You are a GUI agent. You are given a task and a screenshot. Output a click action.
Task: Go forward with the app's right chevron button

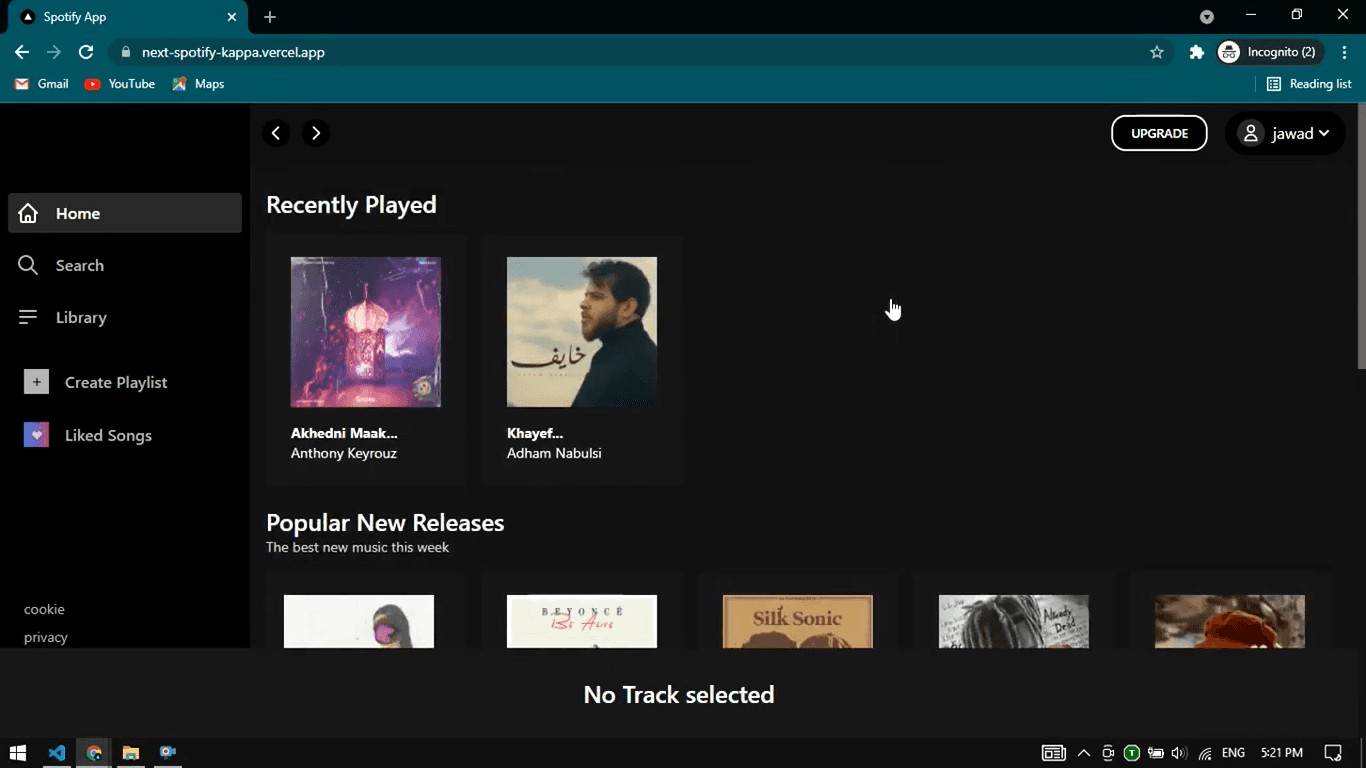316,133
